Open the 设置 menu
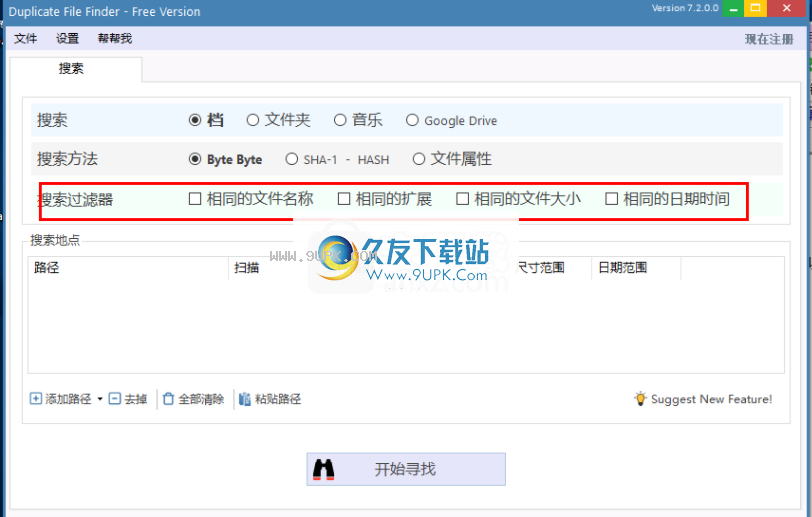 coord(67,38)
